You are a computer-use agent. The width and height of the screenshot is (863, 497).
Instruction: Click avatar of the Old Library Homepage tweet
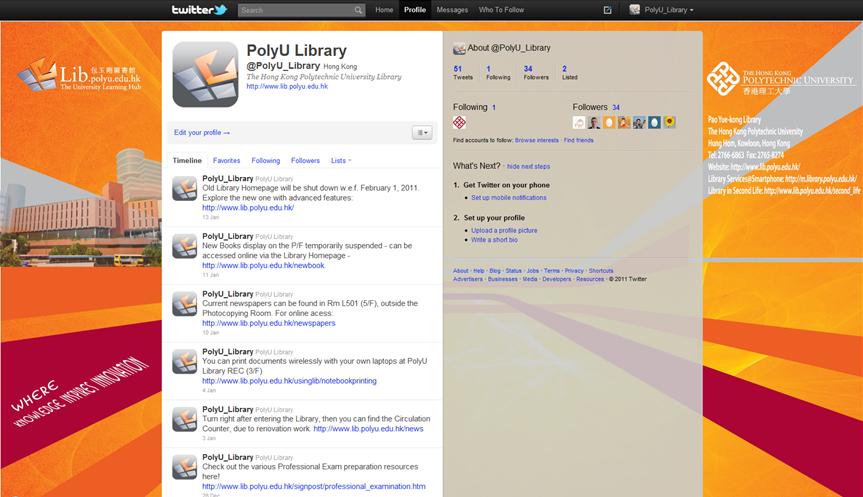point(184,188)
